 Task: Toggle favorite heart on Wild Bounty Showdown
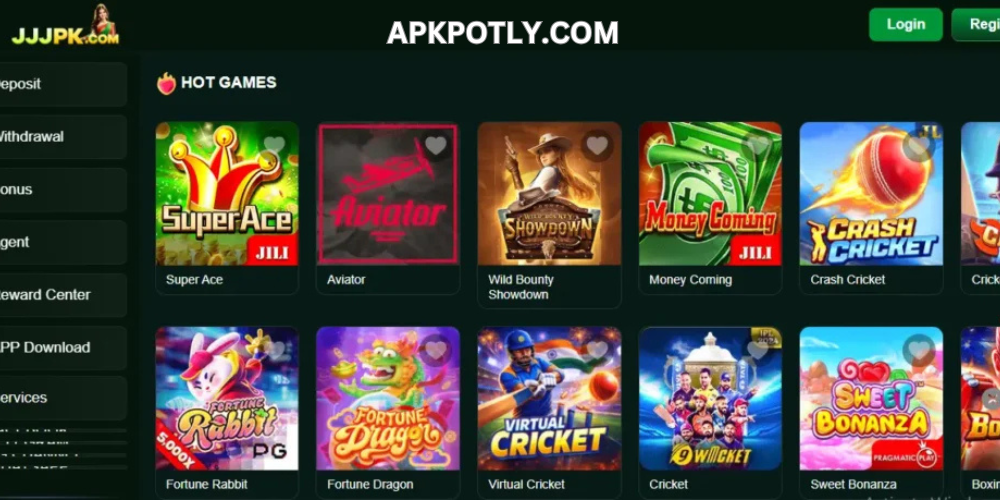pyautogui.click(x=598, y=146)
